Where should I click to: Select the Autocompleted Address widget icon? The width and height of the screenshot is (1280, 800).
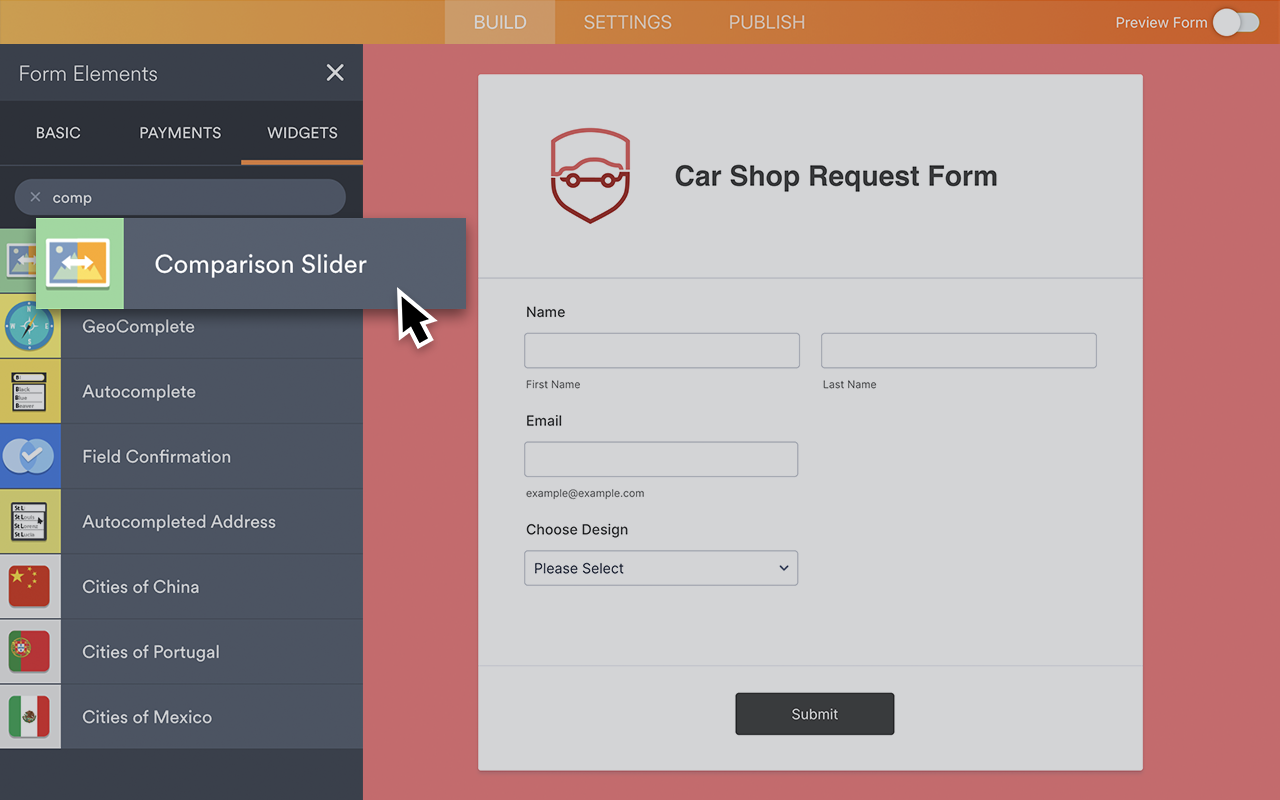tap(30, 521)
